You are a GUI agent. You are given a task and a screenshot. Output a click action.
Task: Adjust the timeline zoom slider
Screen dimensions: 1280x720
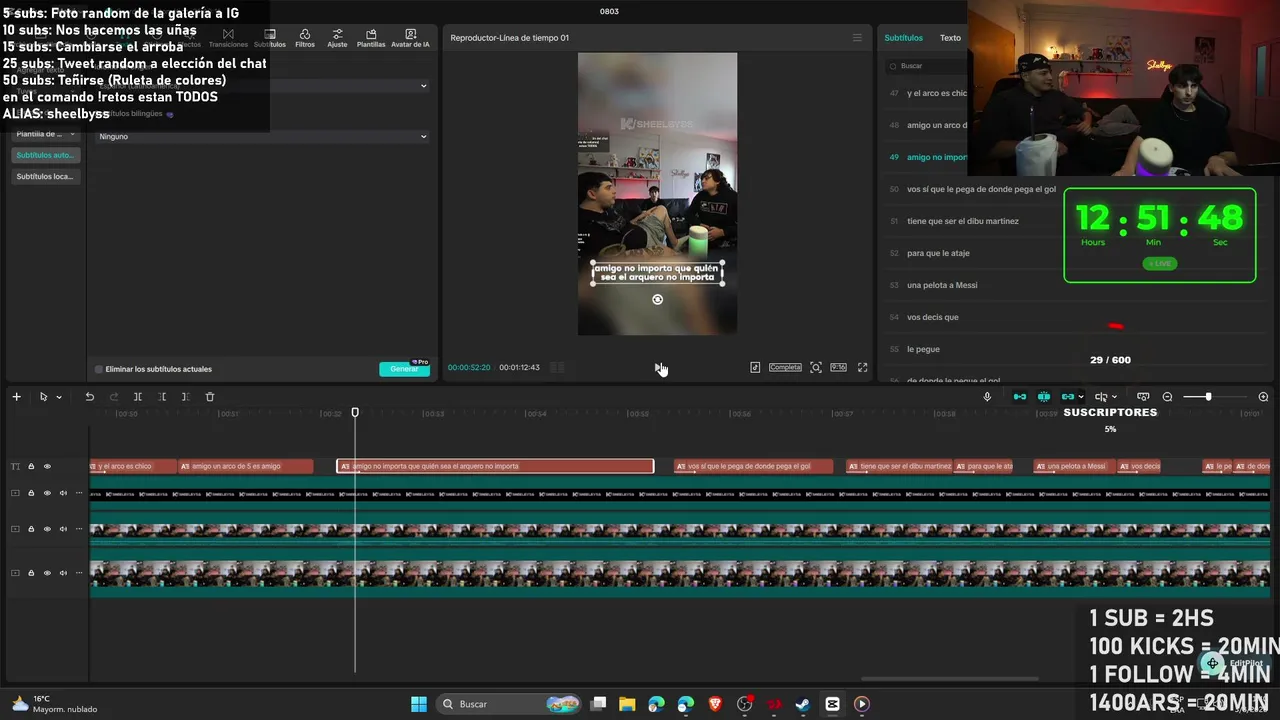pos(1208,397)
